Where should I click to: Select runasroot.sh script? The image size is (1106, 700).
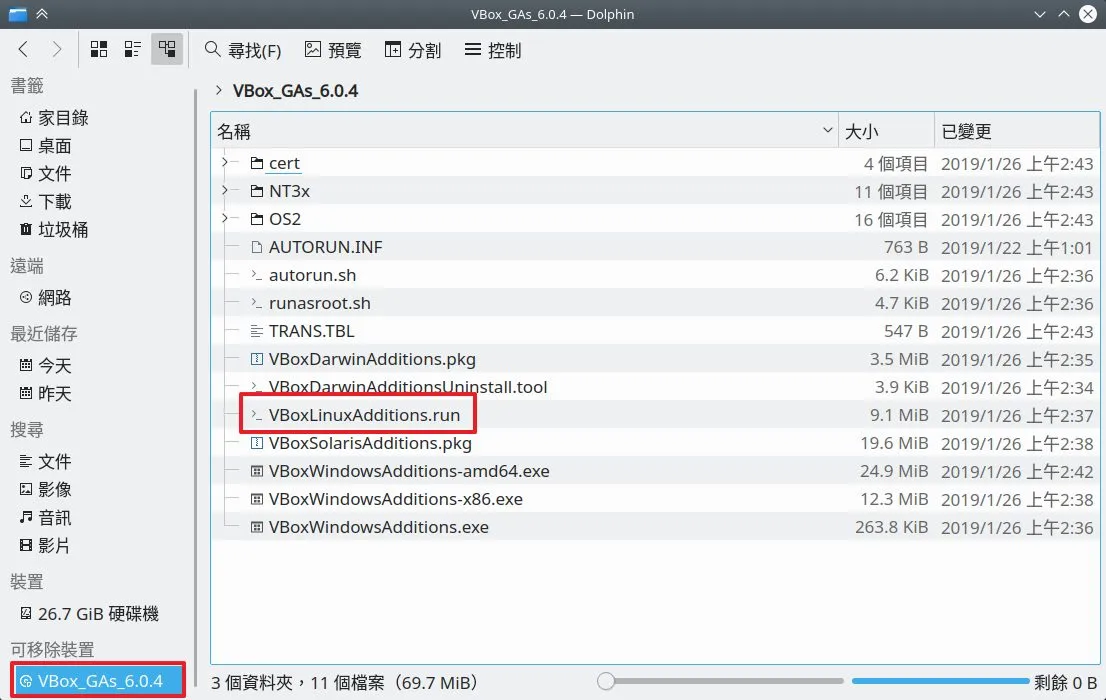pyautogui.click(x=320, y=303)
